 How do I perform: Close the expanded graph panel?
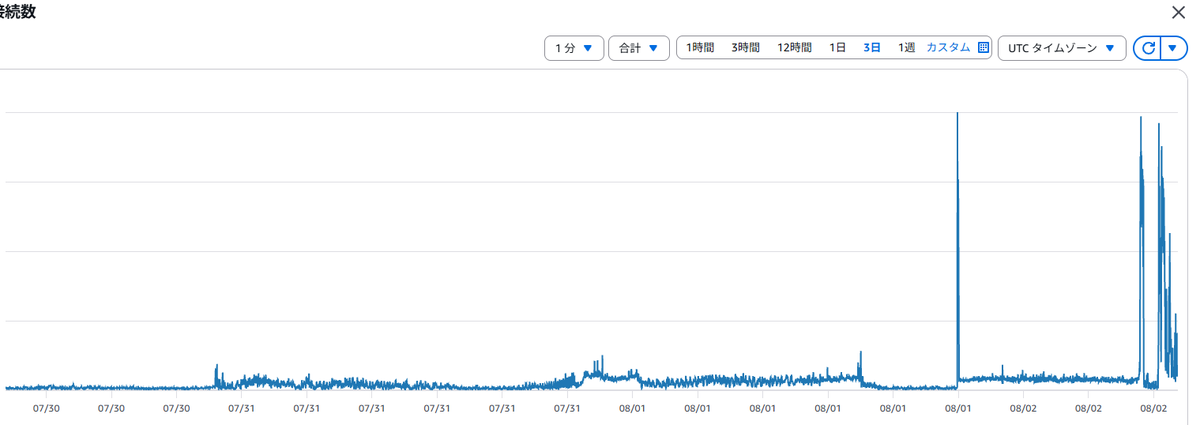click(1178, 12)
